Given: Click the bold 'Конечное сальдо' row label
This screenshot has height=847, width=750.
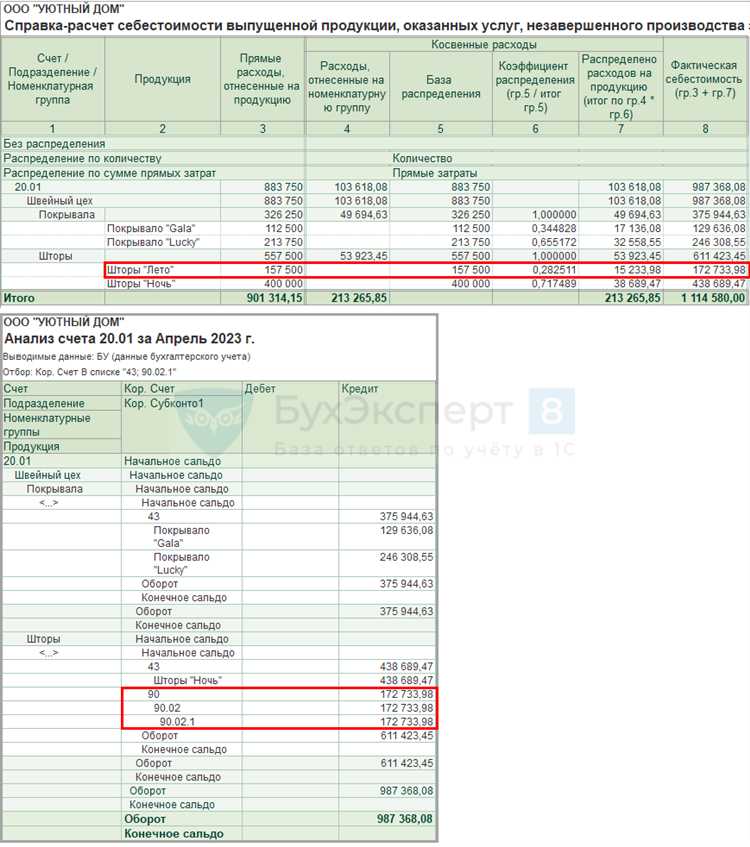Looking at the screenshot, I should 173,833.
